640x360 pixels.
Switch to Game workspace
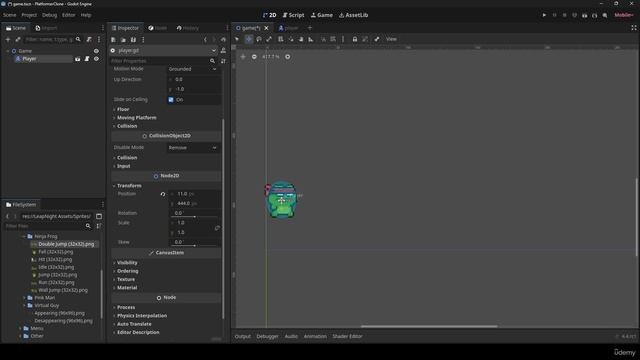322,15
